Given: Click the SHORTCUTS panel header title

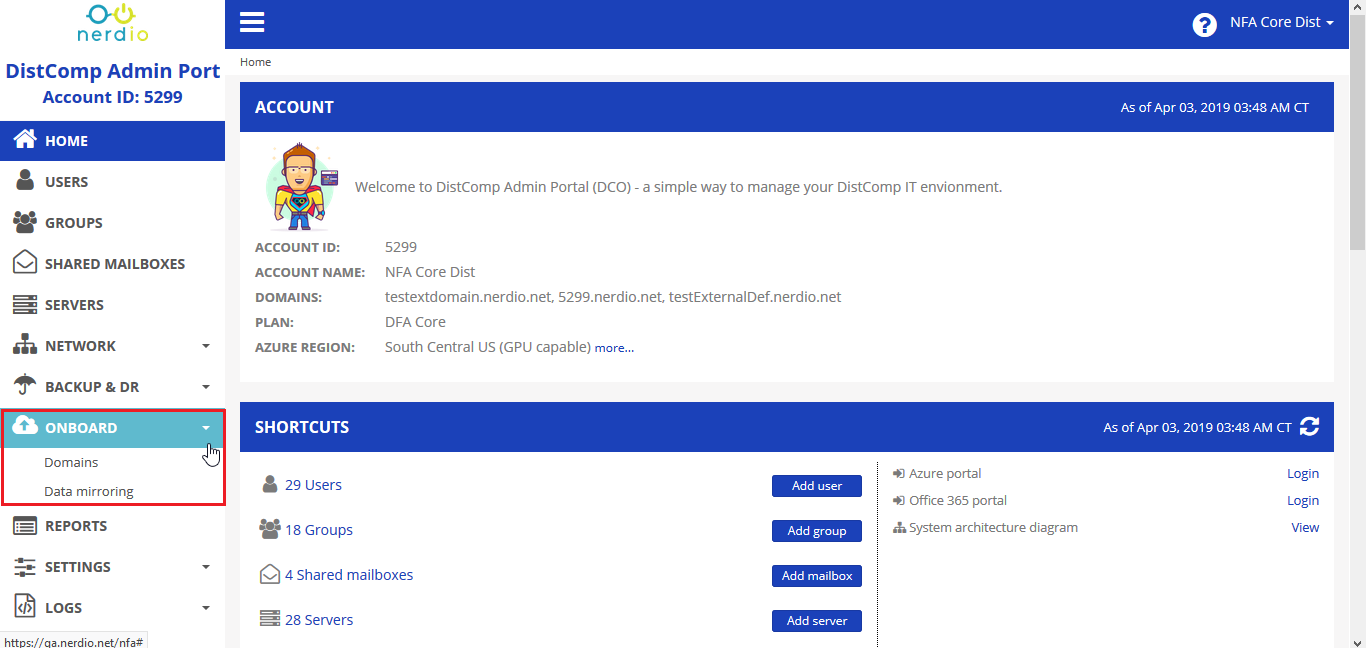Looking at the screenshot, I should click(x=302, y=427).
